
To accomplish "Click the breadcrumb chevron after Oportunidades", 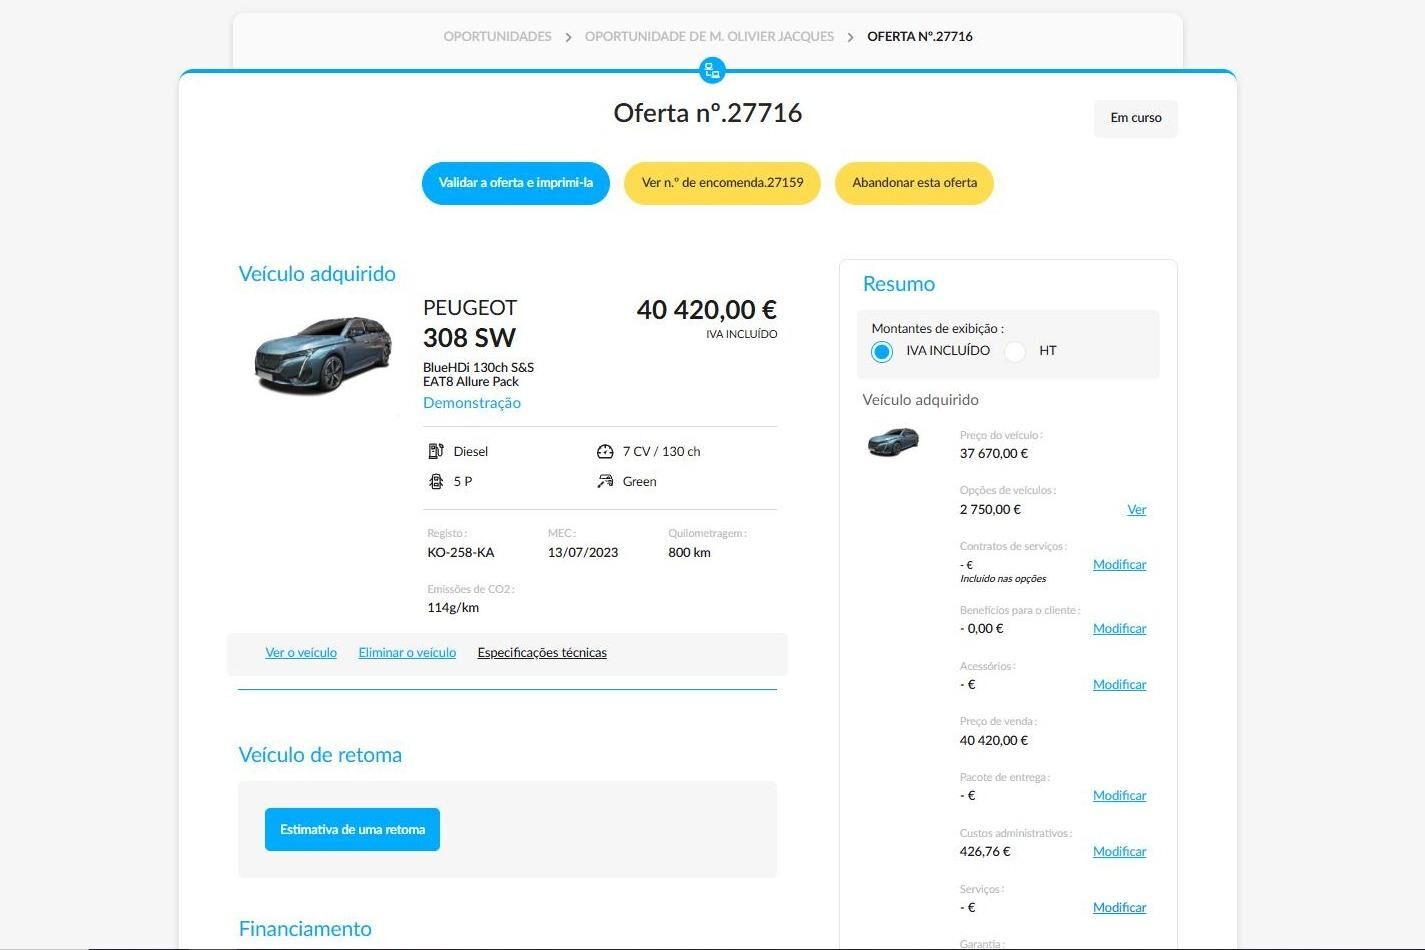I will tap(568, 37).
